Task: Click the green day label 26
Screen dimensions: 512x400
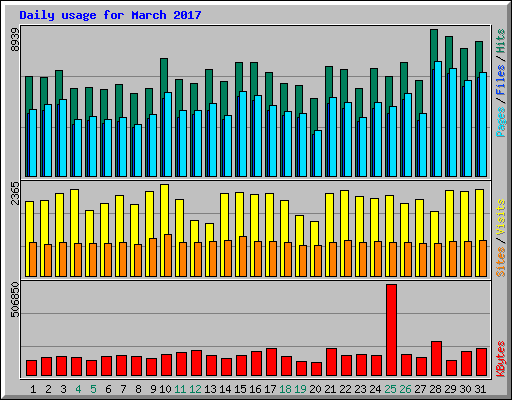Action: click(x=405, y=389)
